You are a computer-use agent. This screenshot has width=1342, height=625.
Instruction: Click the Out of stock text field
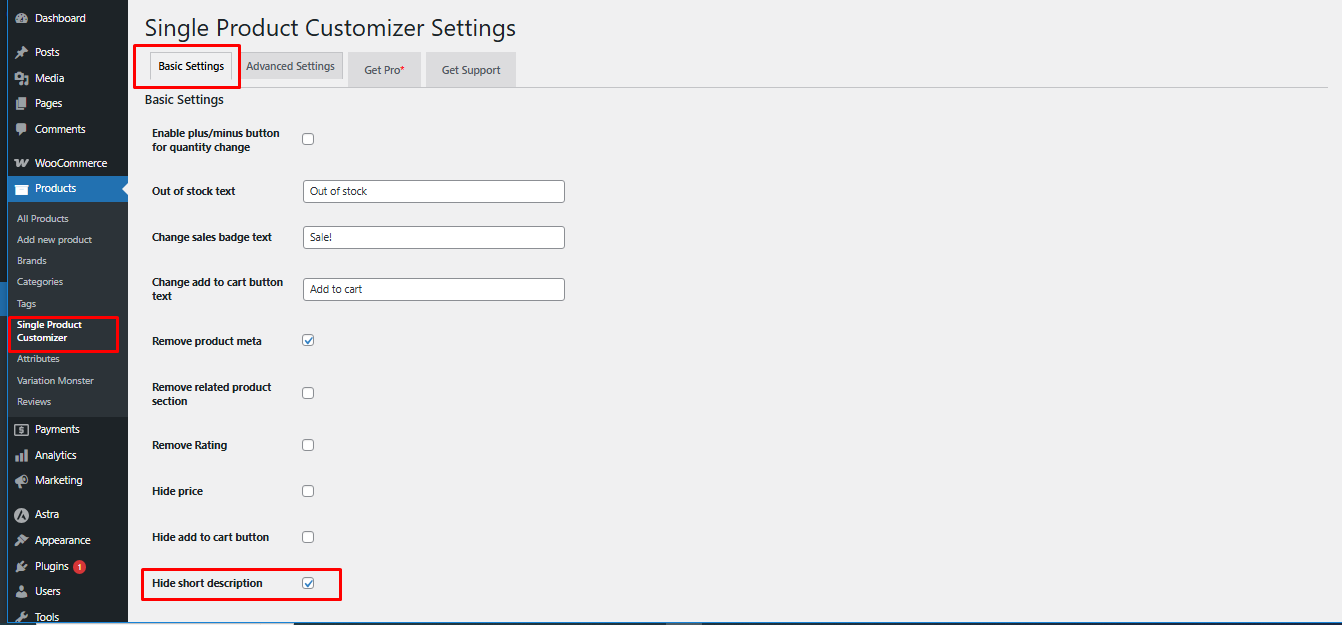click(434, 191)
